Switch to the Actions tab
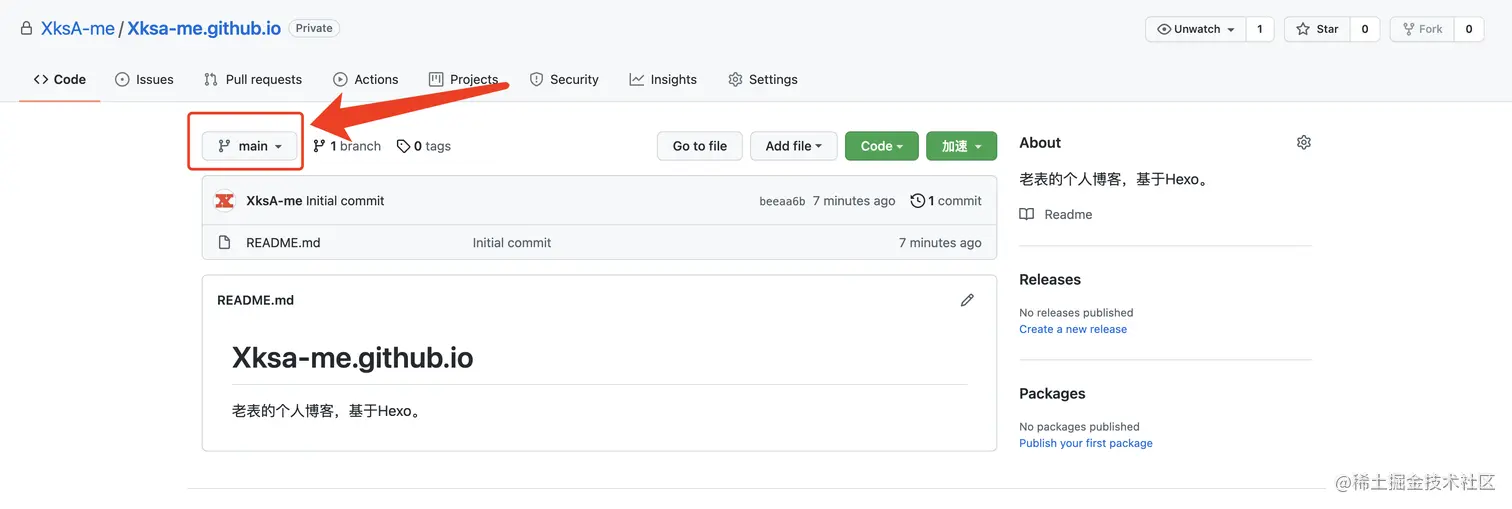1512x509 pixels. [x=365, y=79]
